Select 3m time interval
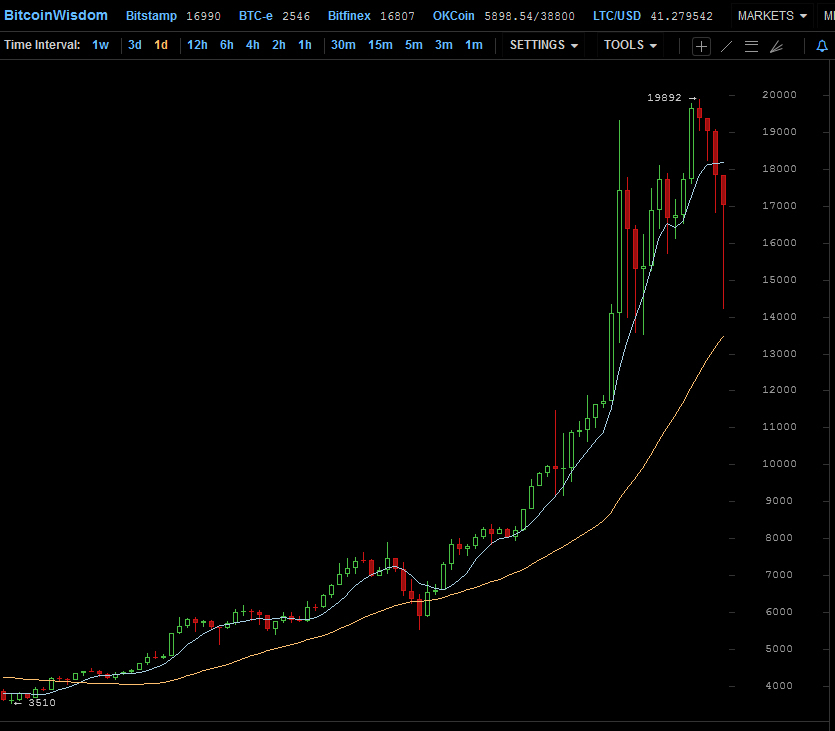The height and width of the screenshot is (731, 835). click(444, 45)
